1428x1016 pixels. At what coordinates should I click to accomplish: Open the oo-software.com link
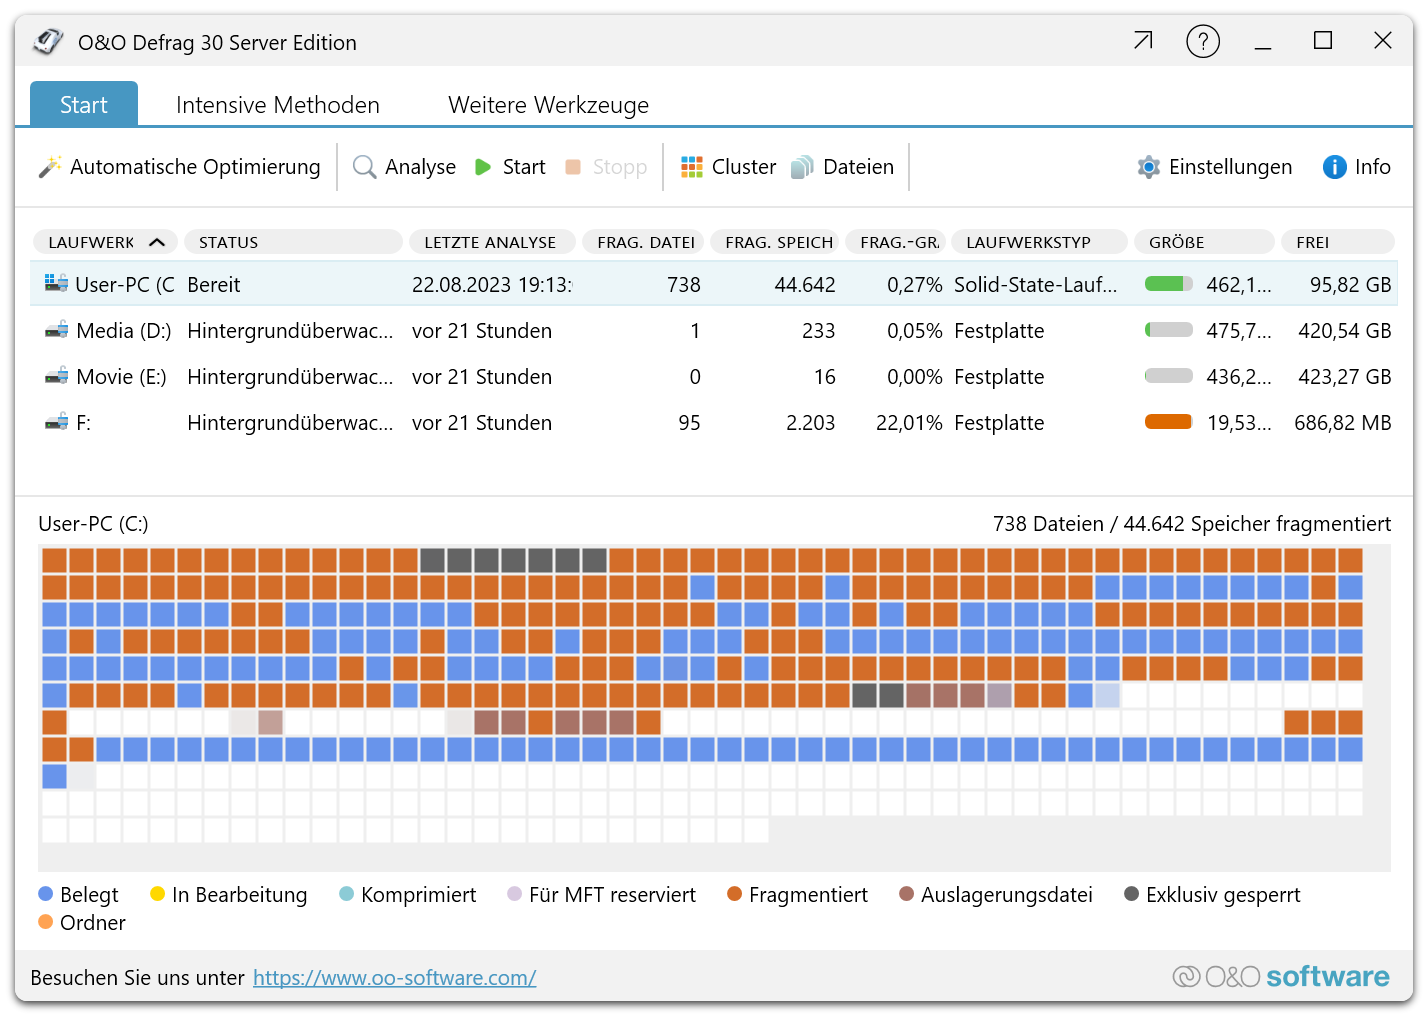(394, 978)
